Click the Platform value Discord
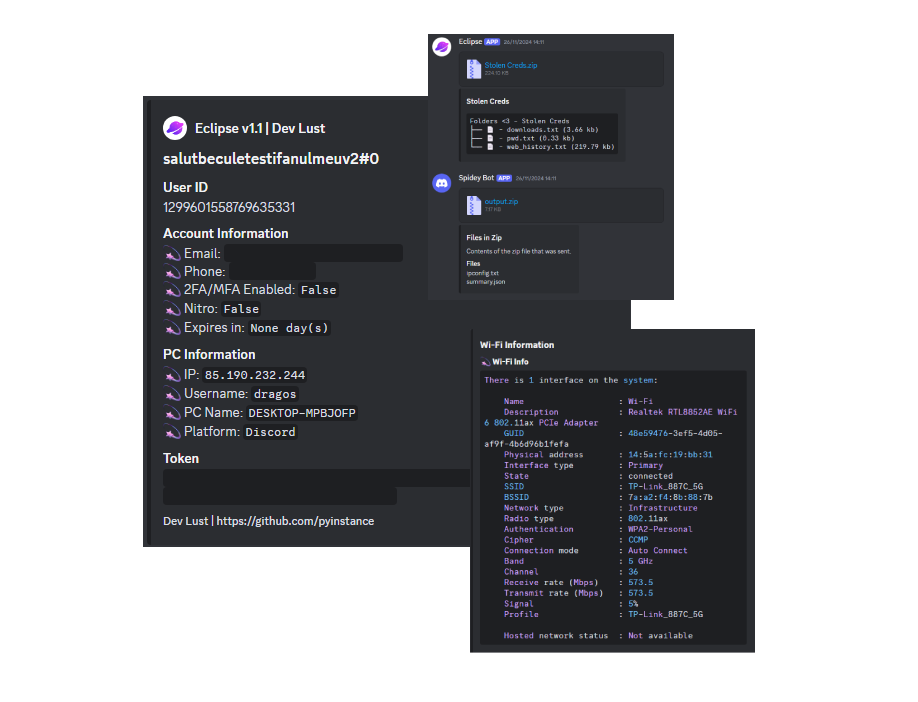The height and width of the screenshot is (702, 918). (x=270, y=432)
